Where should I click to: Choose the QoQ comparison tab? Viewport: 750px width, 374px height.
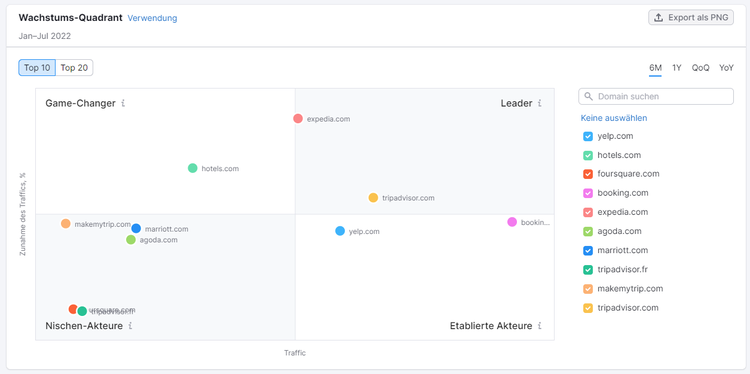[700, 67]
